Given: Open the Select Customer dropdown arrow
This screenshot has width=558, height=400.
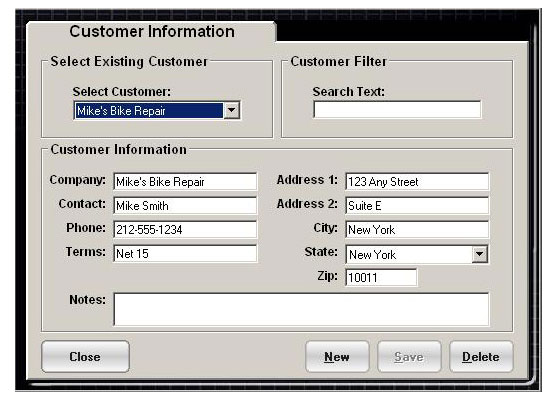Looking at the screenshot, I should (232, 110).
